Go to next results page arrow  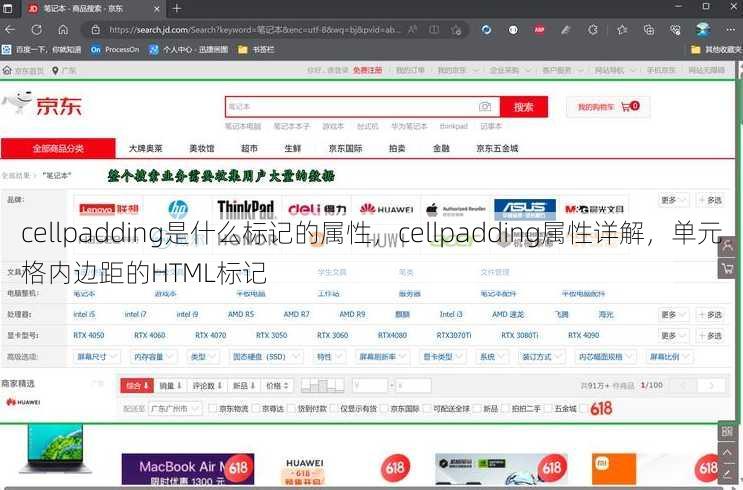(x=711, y=386)
